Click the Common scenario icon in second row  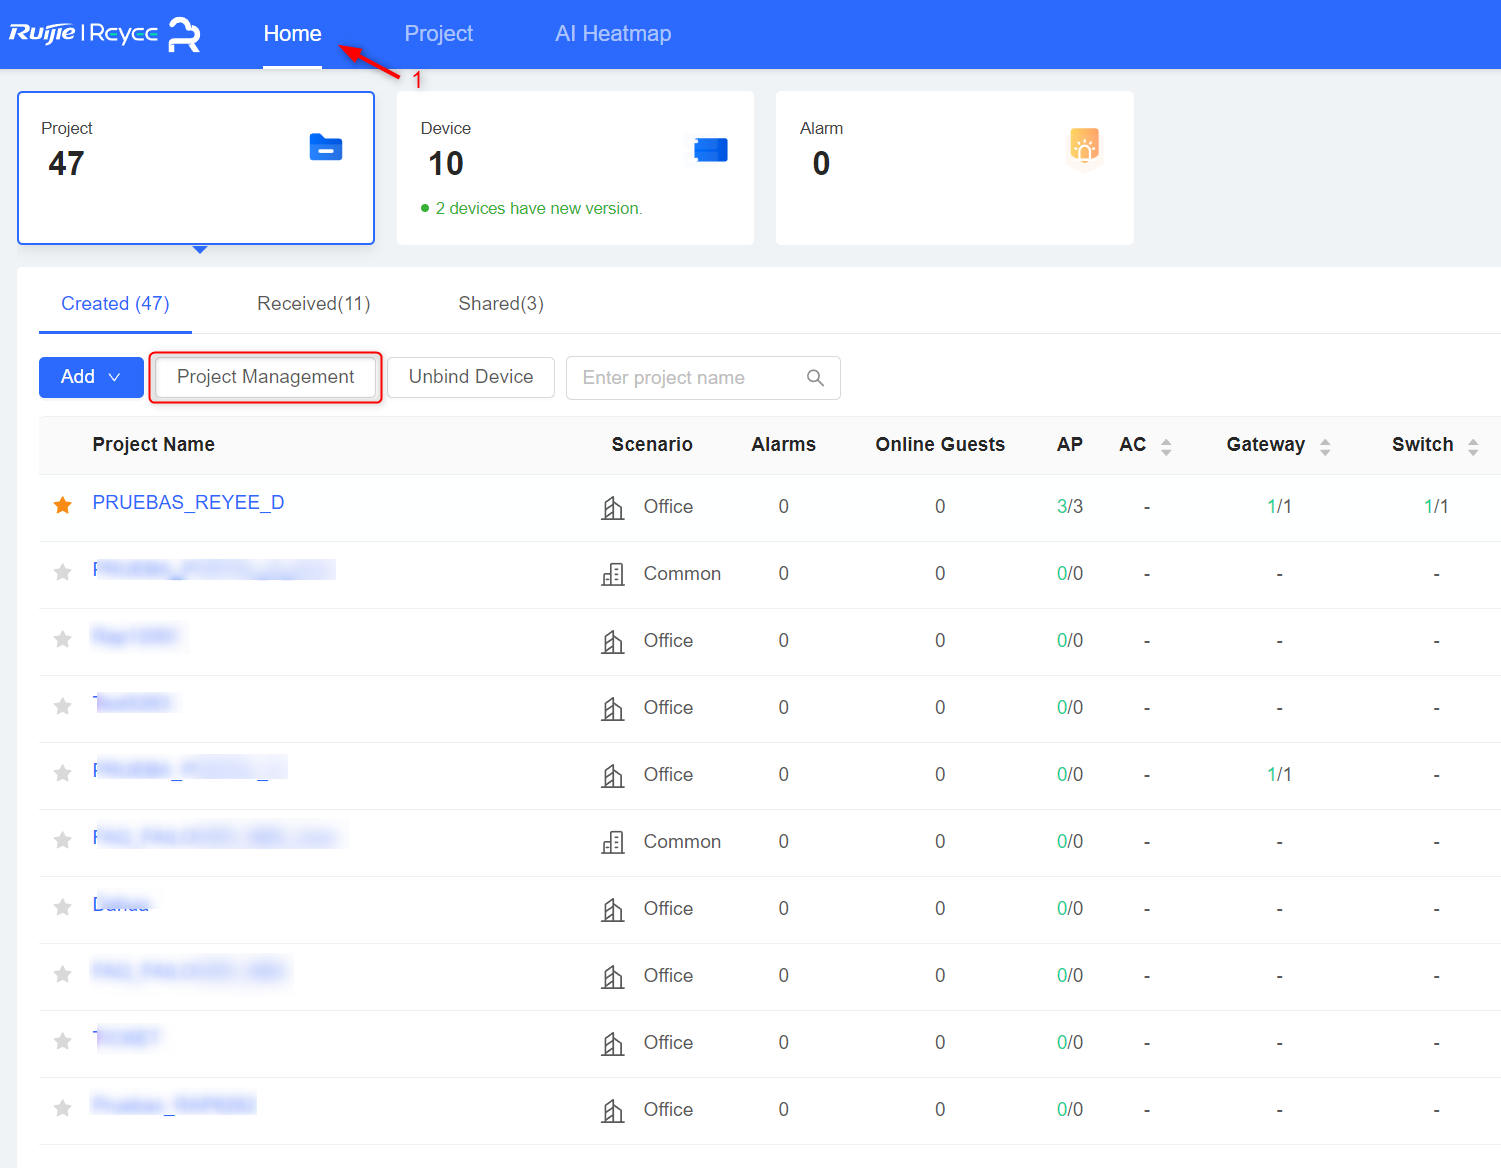(x=613, y=574)
